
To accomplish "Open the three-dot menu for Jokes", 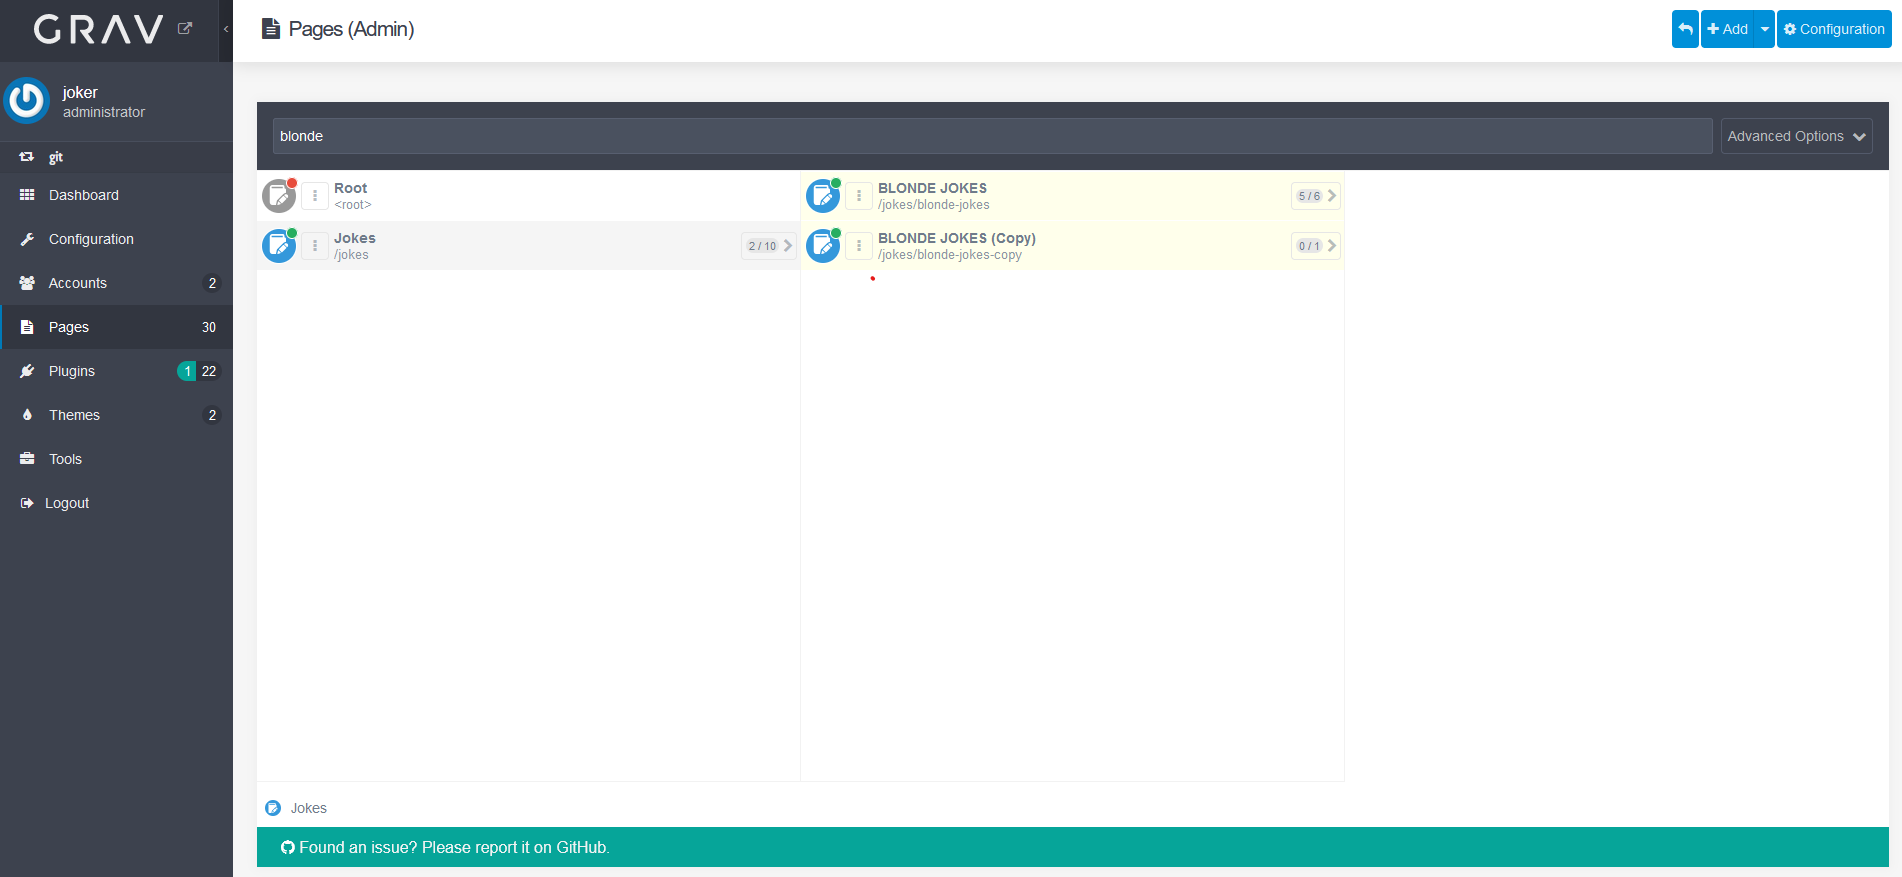I will tap(315, 246).
